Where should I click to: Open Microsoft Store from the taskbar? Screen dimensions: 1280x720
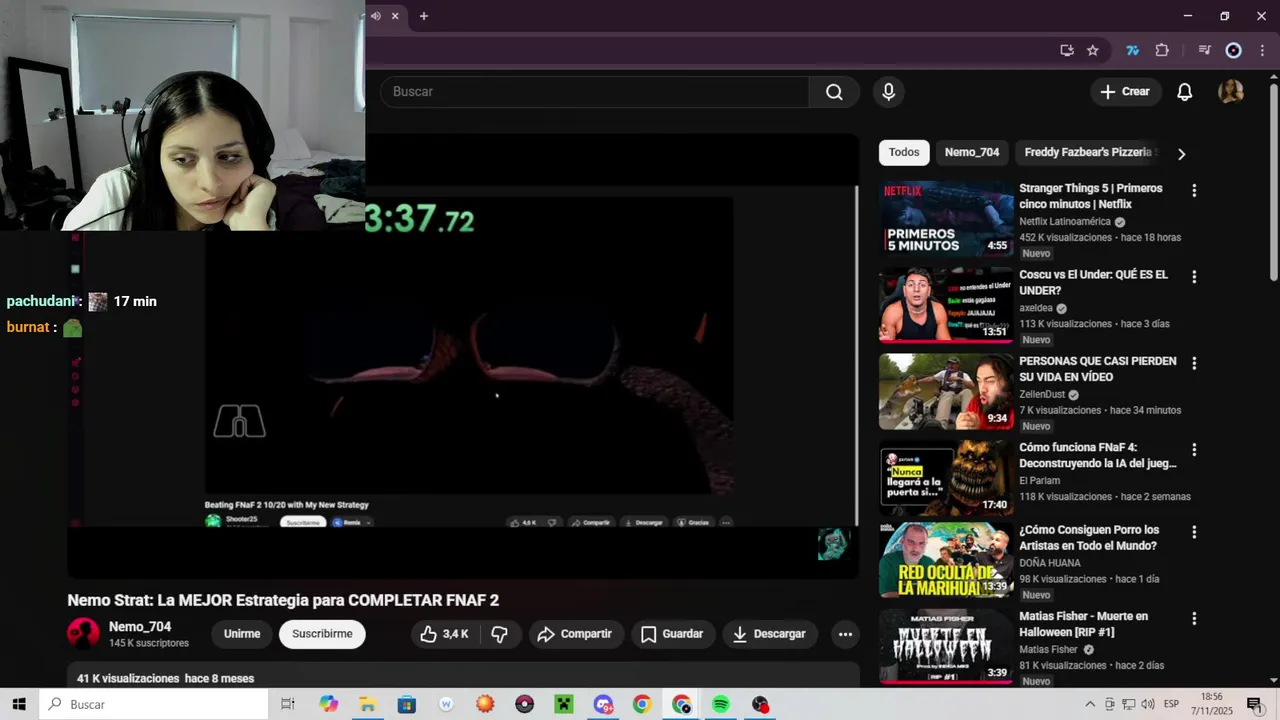click(406, 705)
